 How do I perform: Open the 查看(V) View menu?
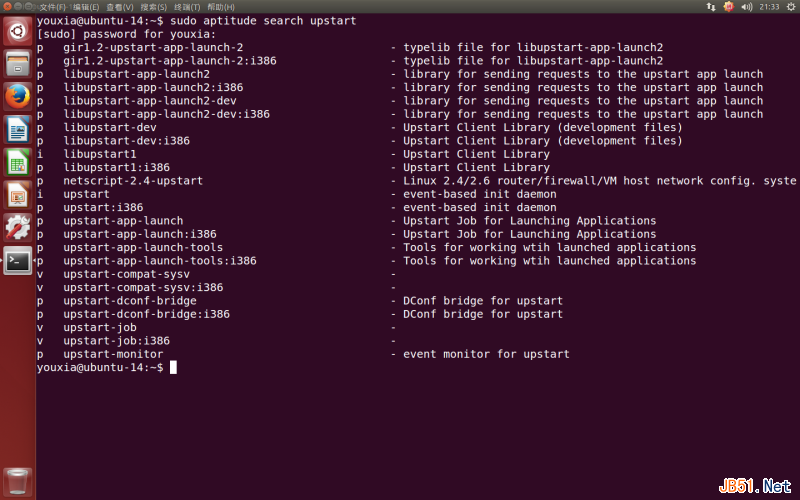pyautogui.click(x=120, y=7)
